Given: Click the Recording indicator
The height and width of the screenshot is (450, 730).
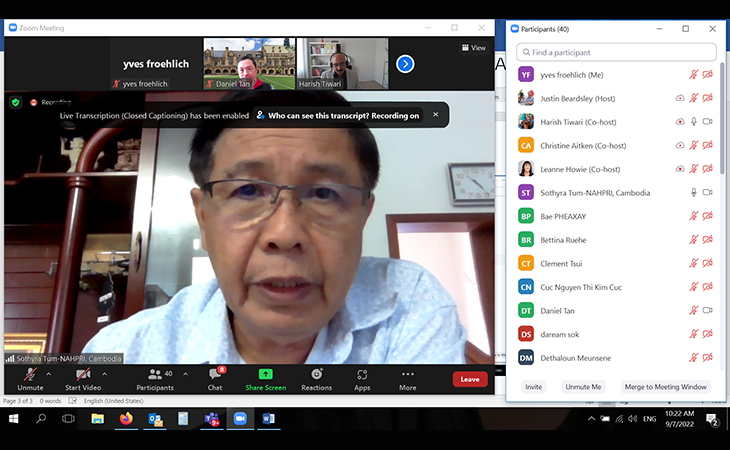Looking at the screenshot, I should tap(50, 102).
